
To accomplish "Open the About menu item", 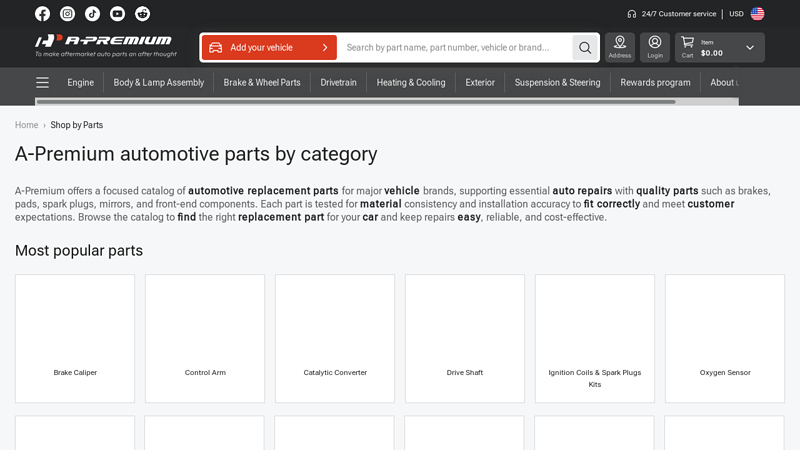I will click(x=724, y=83).
